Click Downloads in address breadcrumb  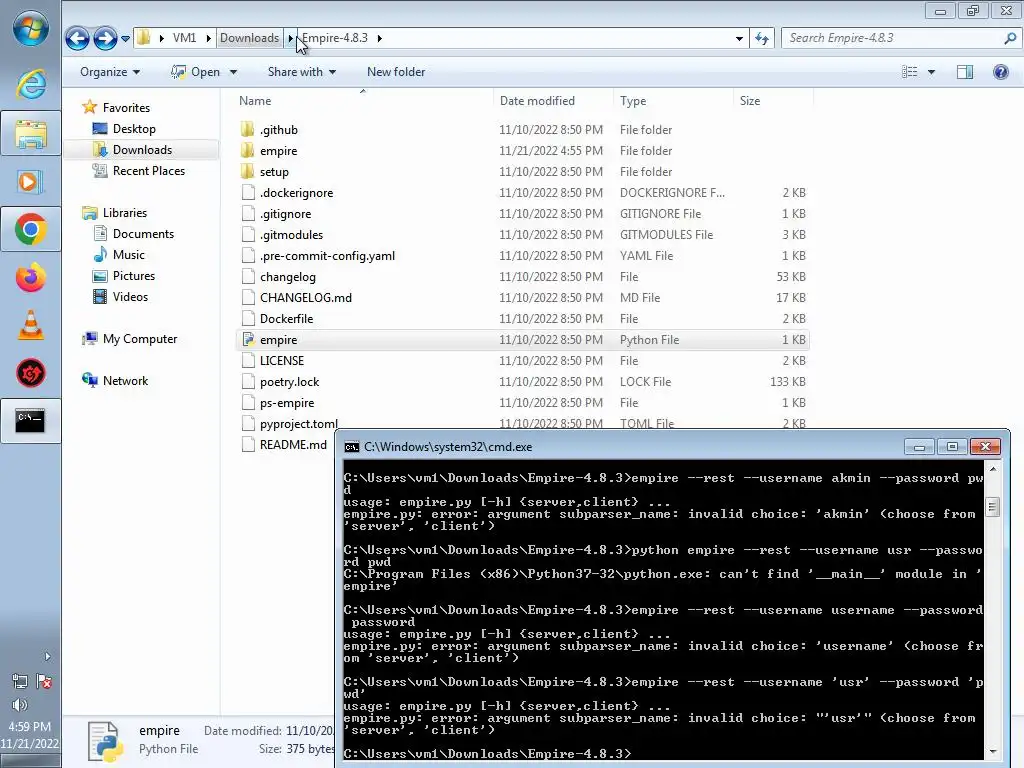click(x=249, y=38)
